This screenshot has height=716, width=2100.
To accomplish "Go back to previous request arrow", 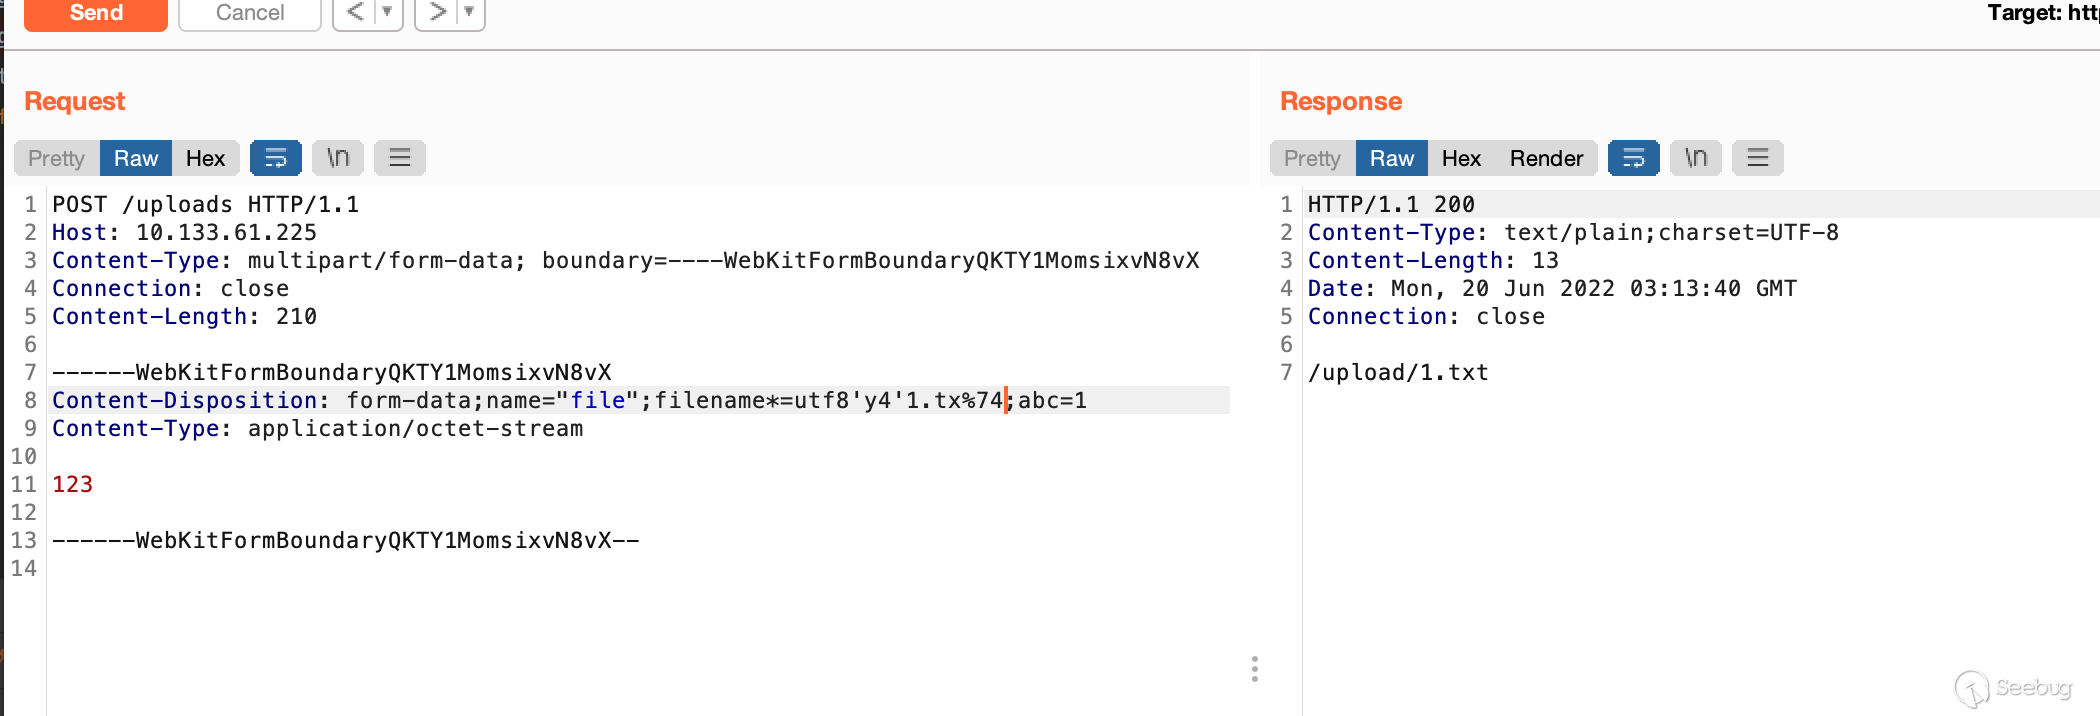I will (x=355, y=12).
